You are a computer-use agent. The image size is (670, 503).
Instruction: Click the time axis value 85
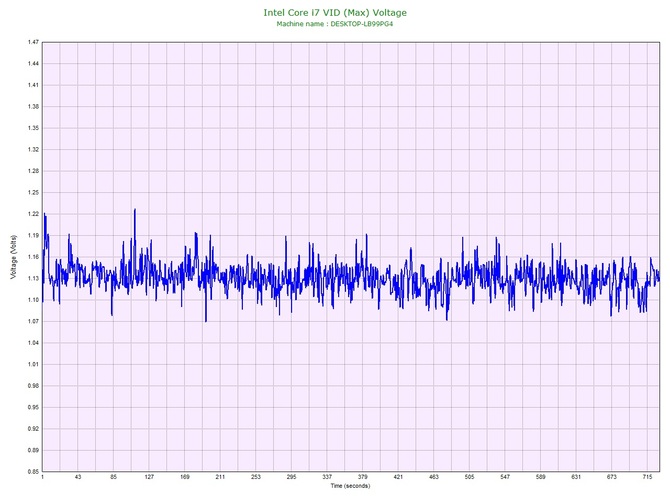point(113,477)
